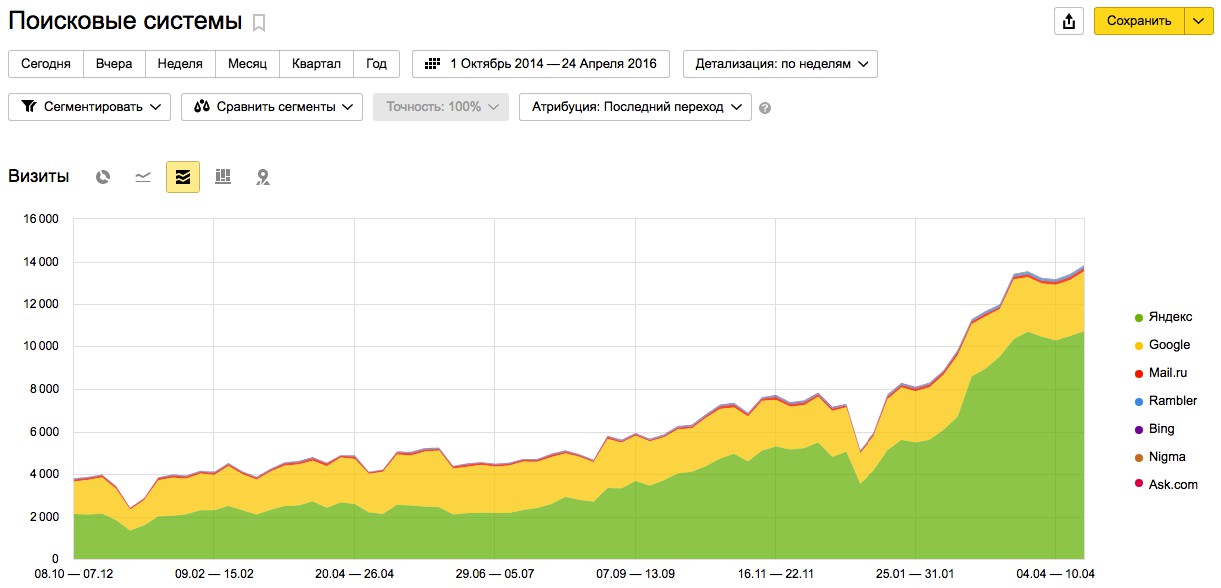The image size is (1221, 588).
Task: Expand the Сегментировать dropdown
Action: tap(89, 107)
